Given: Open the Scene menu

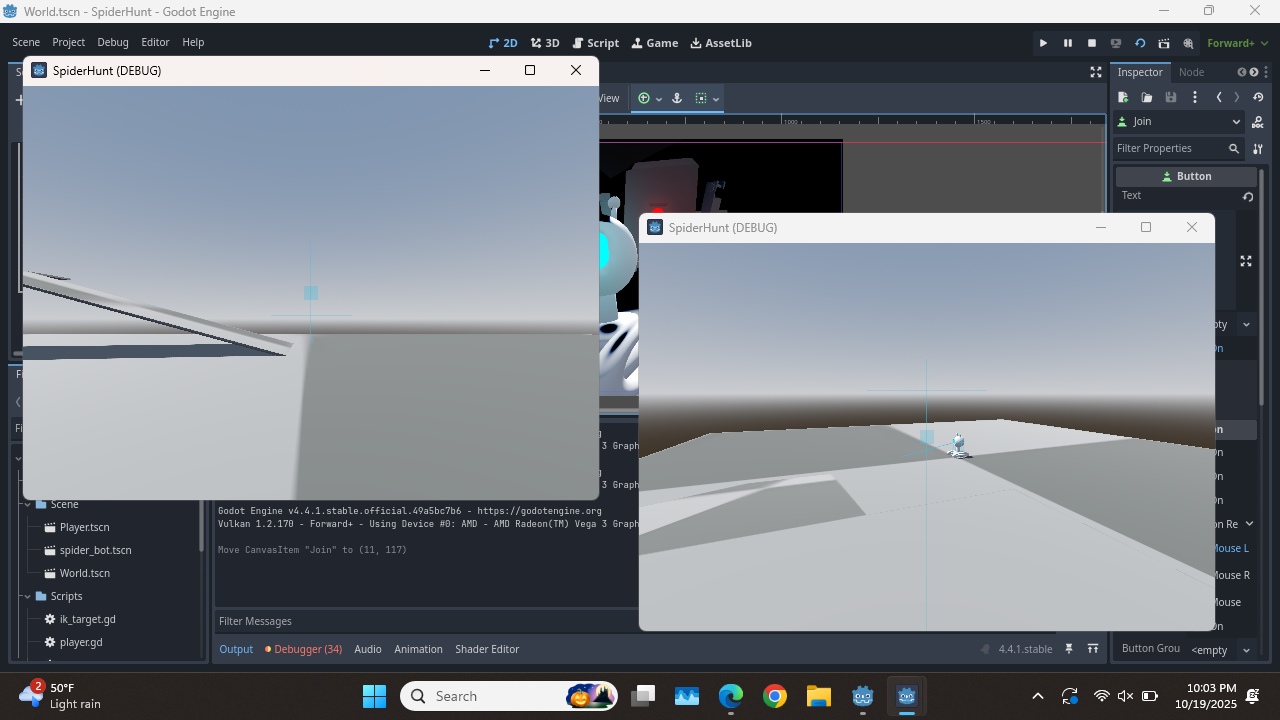Looking at the screenshot, I should pos(26,42).
